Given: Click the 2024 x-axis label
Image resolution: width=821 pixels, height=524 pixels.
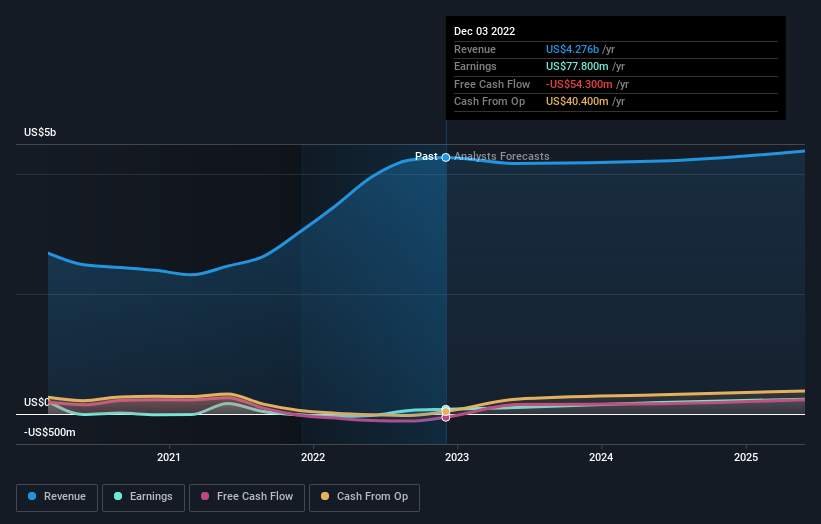Looking at the screenshot, I should pos(601,458).
